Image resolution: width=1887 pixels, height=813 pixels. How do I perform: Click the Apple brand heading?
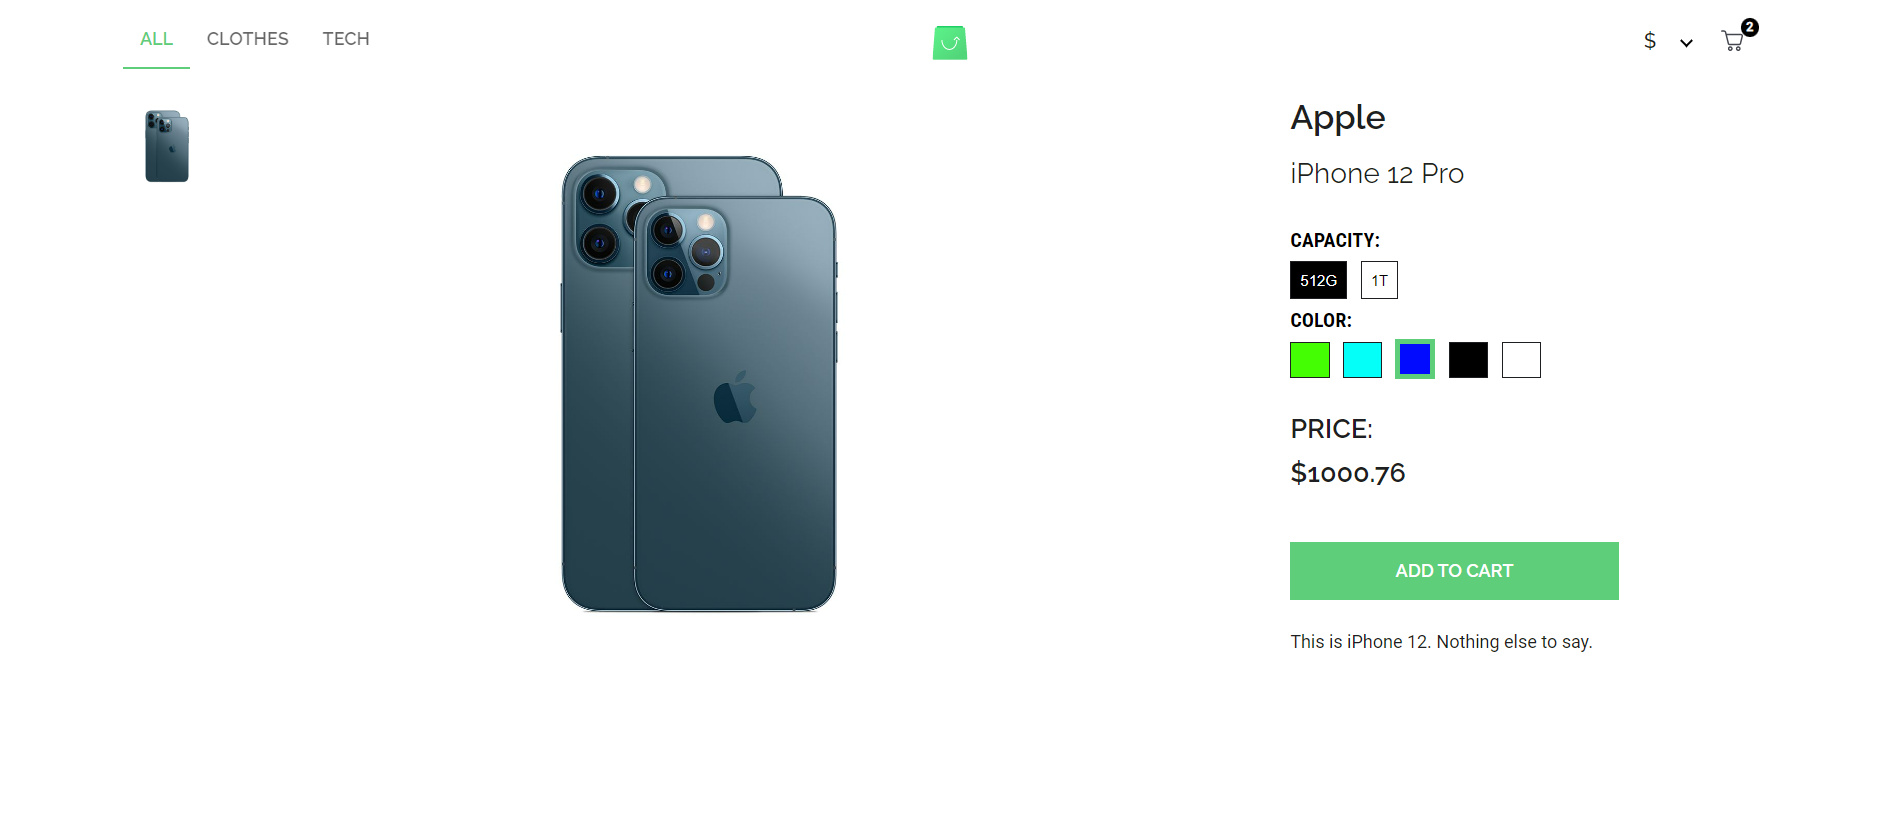(x=1337, y=118)
